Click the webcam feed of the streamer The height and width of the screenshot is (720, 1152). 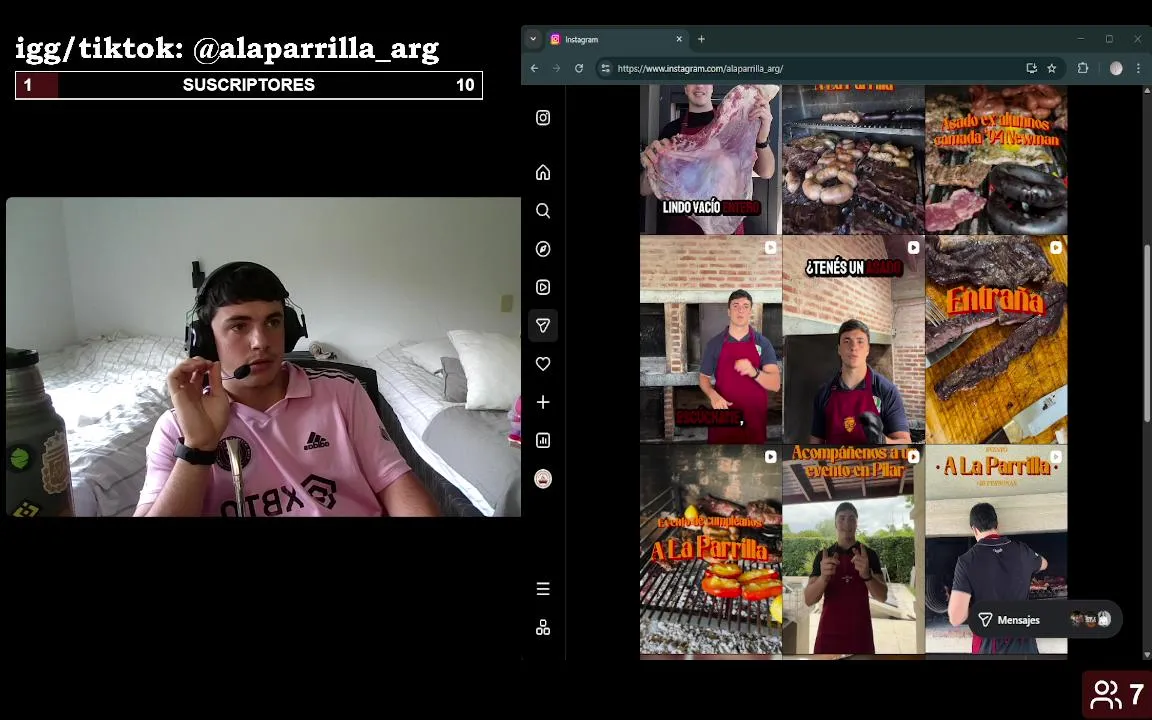click(263, 357)
